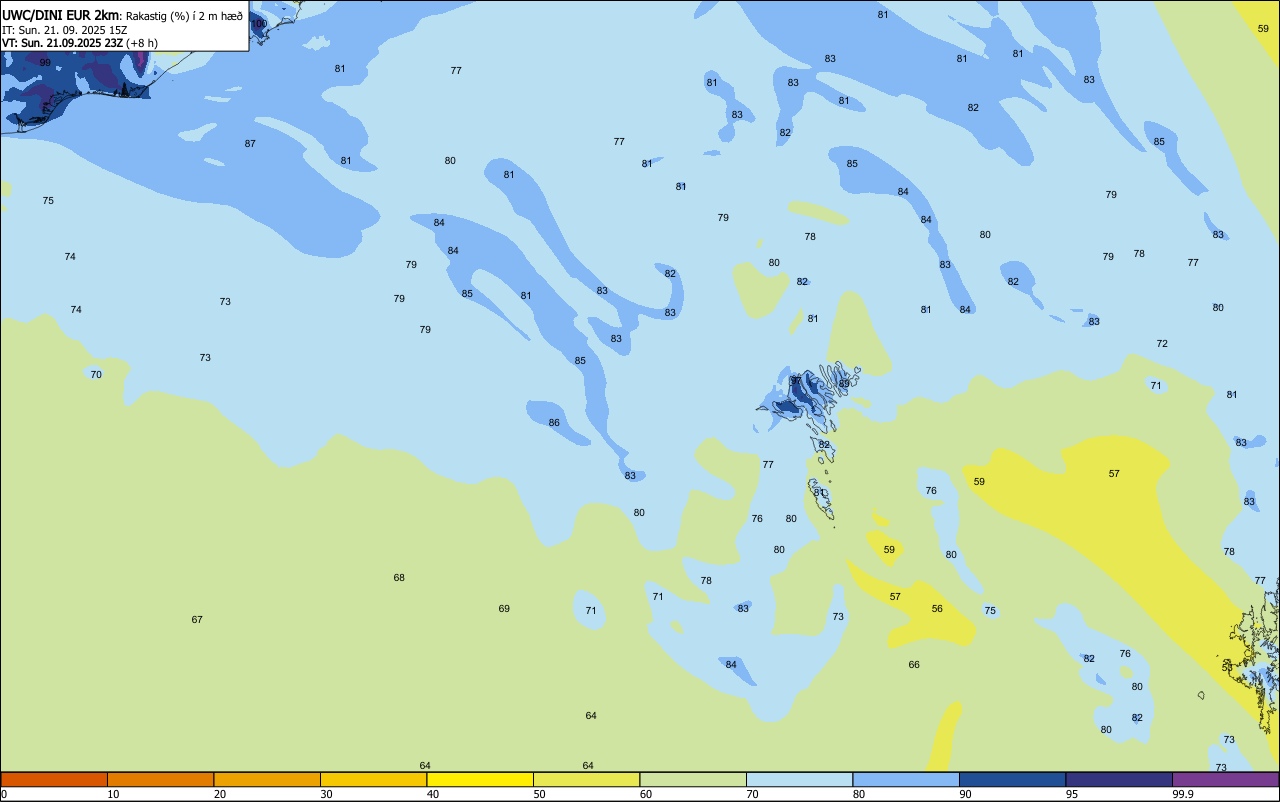The image size is (1280, 802).
Task: Select the '10' legend tick label
Action: (114, 794)
